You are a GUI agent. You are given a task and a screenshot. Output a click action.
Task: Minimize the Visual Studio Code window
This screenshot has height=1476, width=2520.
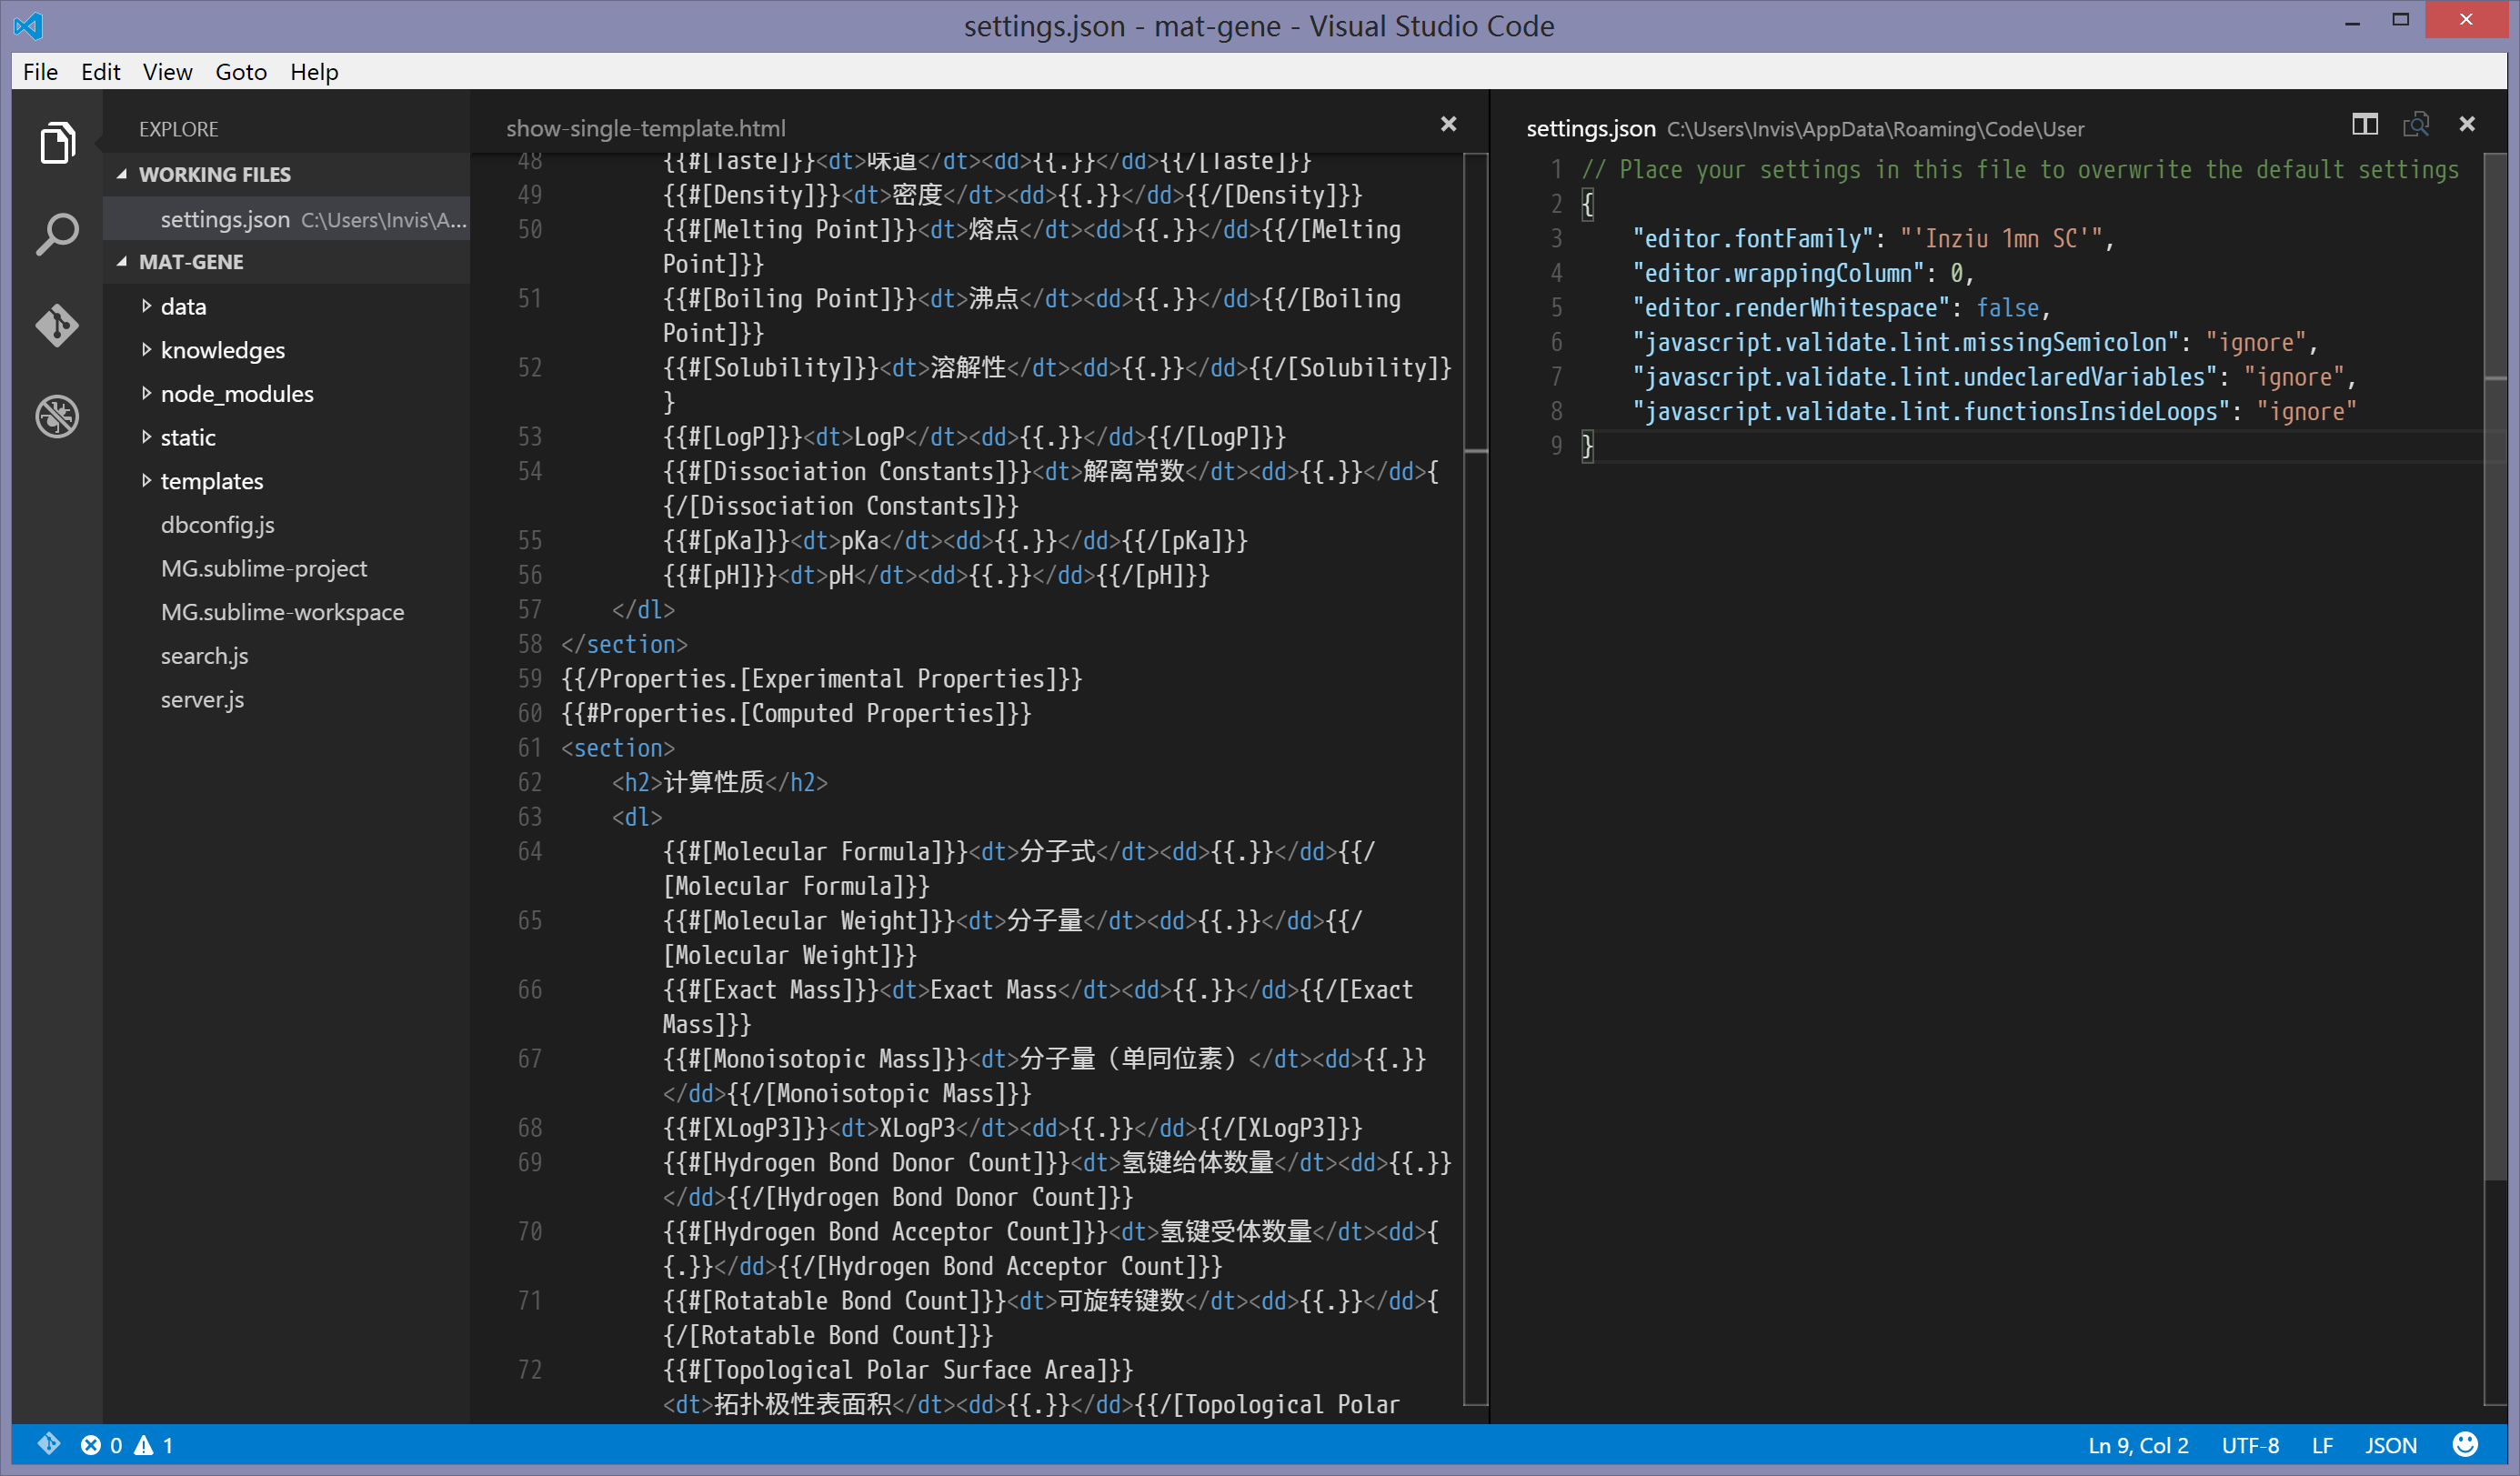2352,20
